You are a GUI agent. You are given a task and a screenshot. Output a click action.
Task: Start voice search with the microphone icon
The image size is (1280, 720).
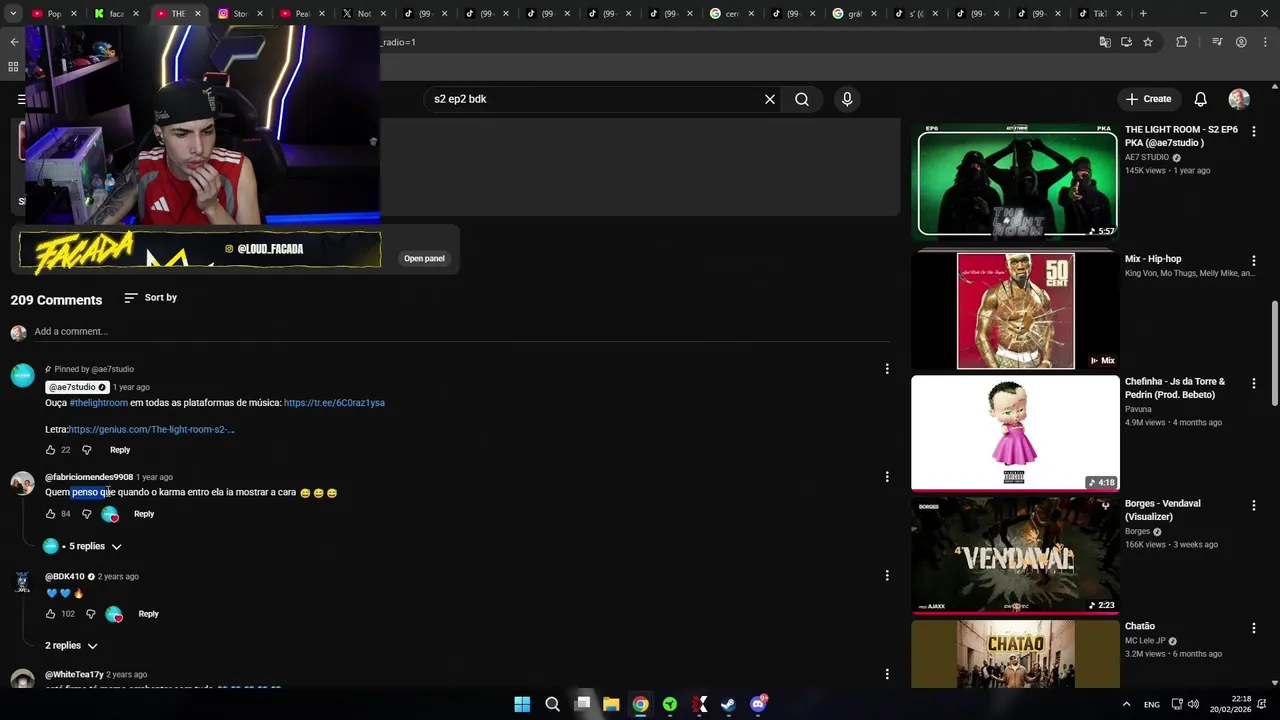[x=847, y=99]
